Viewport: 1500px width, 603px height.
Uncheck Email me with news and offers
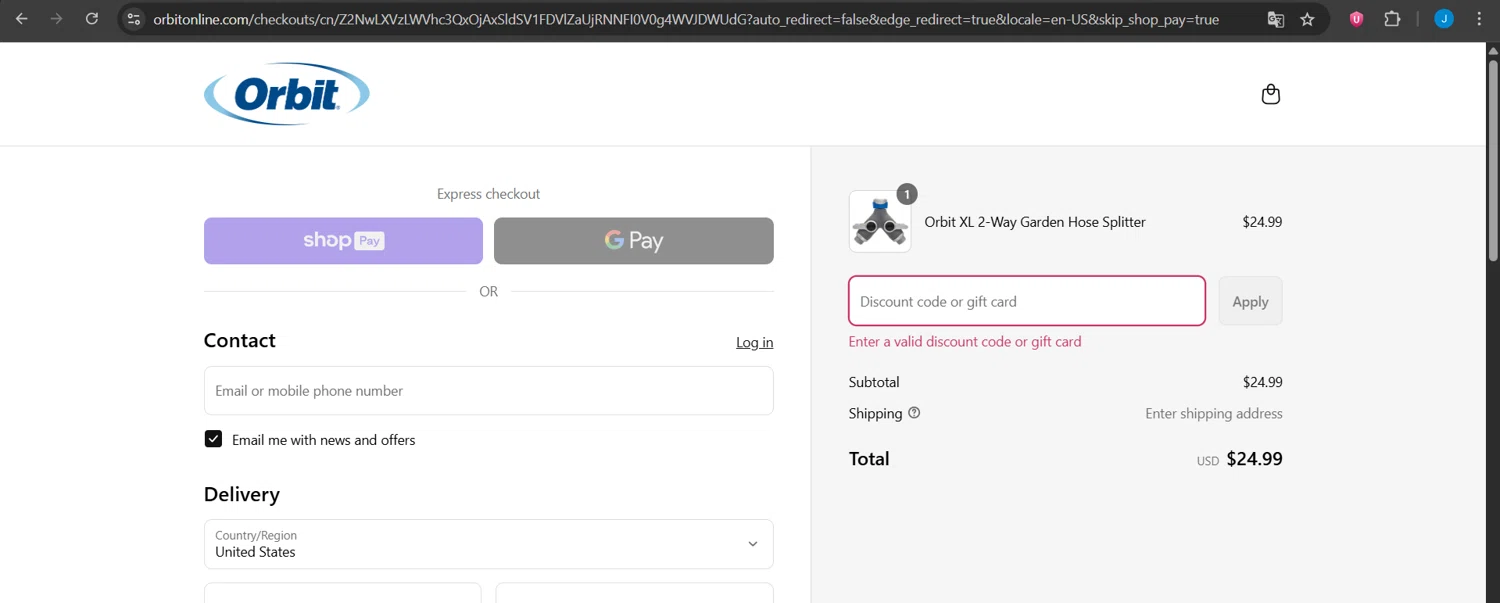pos(213,439)
